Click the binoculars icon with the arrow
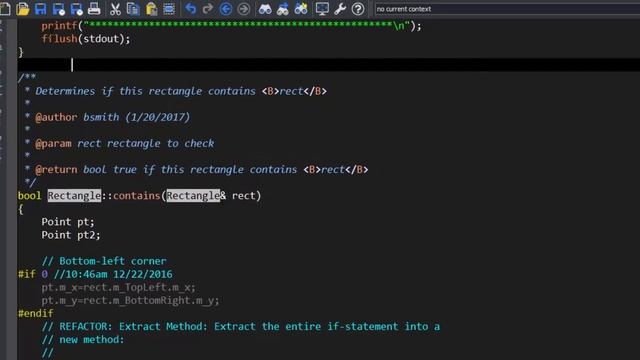 click(283, 9)
